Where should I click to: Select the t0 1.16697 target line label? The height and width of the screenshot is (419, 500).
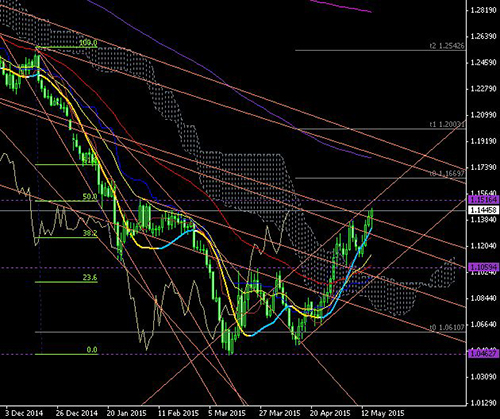(447, 173)
